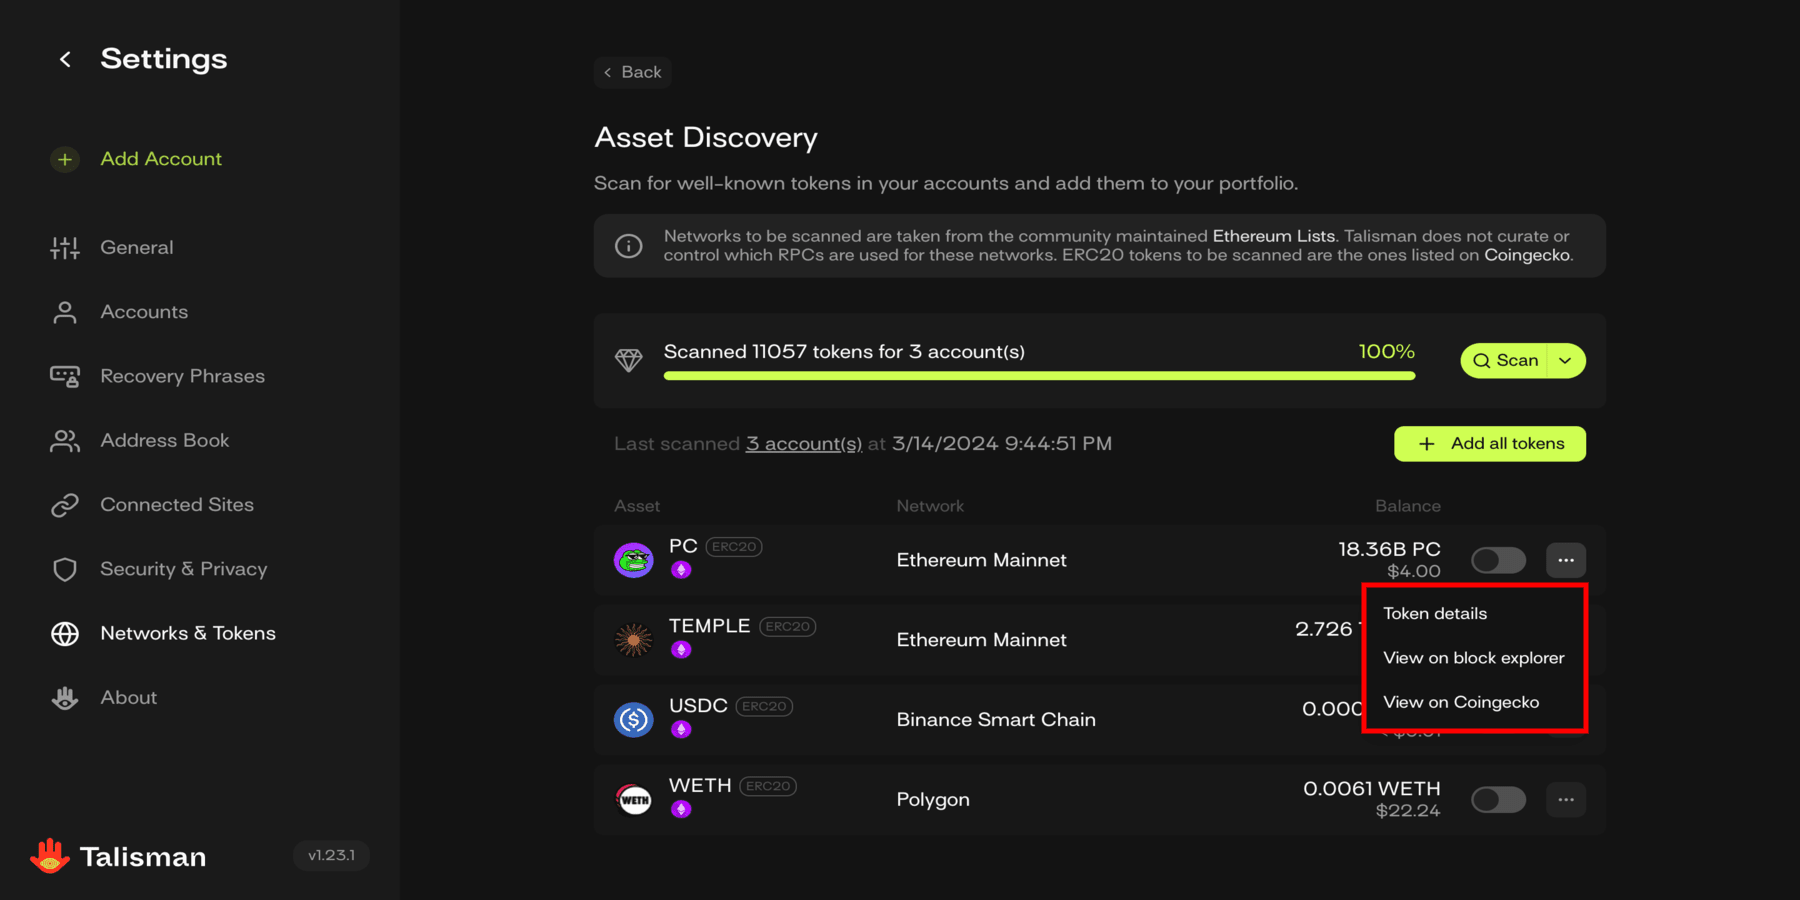Select Token details from context menu

click(1435, 614)
